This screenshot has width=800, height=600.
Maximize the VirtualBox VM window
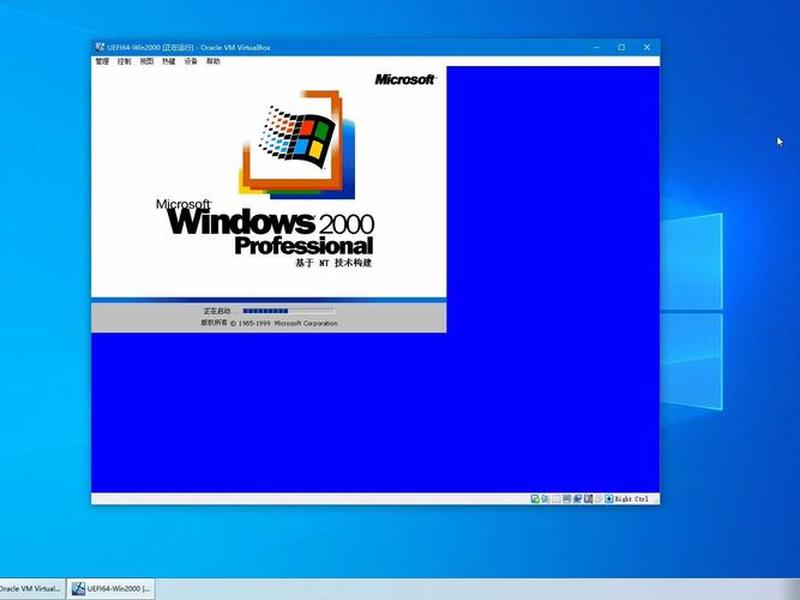621,47
